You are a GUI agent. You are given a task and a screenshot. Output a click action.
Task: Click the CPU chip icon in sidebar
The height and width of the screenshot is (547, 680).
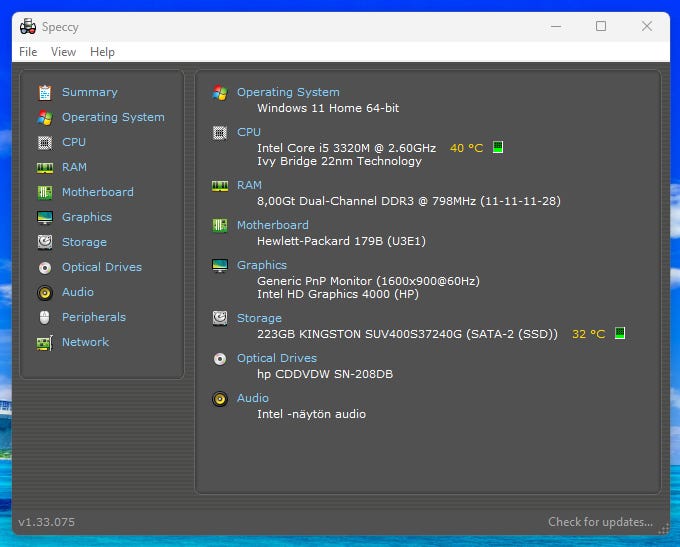(45, 143)
